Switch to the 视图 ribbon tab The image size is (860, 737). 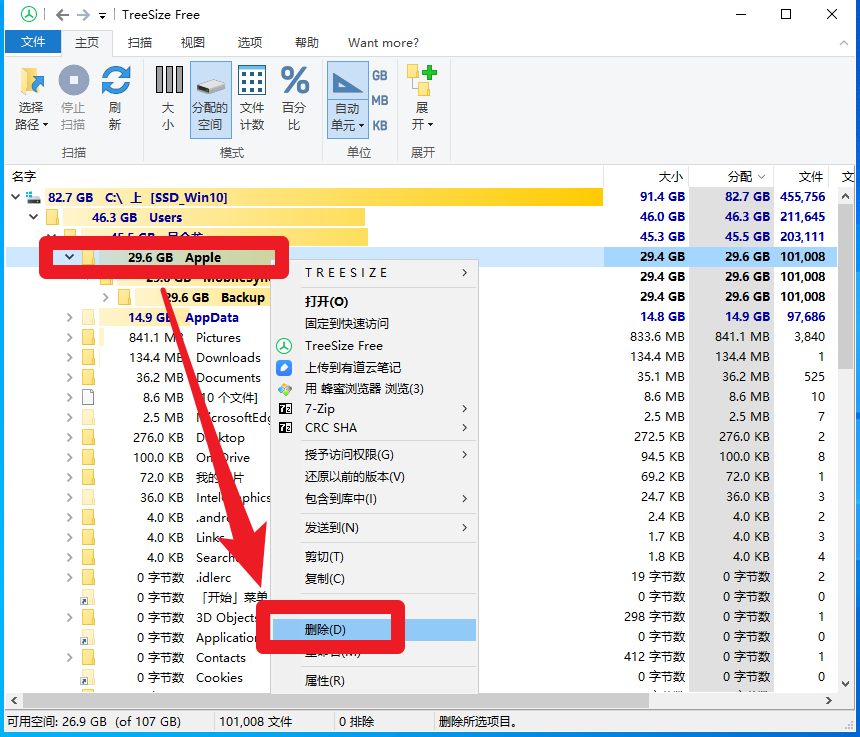tap(193, 42)
